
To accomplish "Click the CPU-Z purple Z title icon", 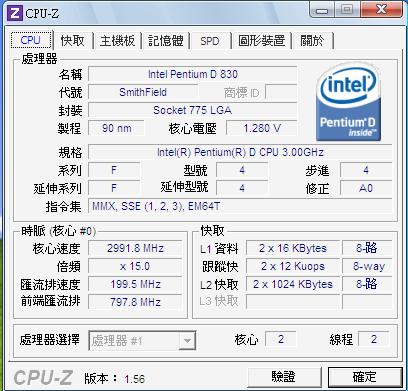I will [15, 13].
